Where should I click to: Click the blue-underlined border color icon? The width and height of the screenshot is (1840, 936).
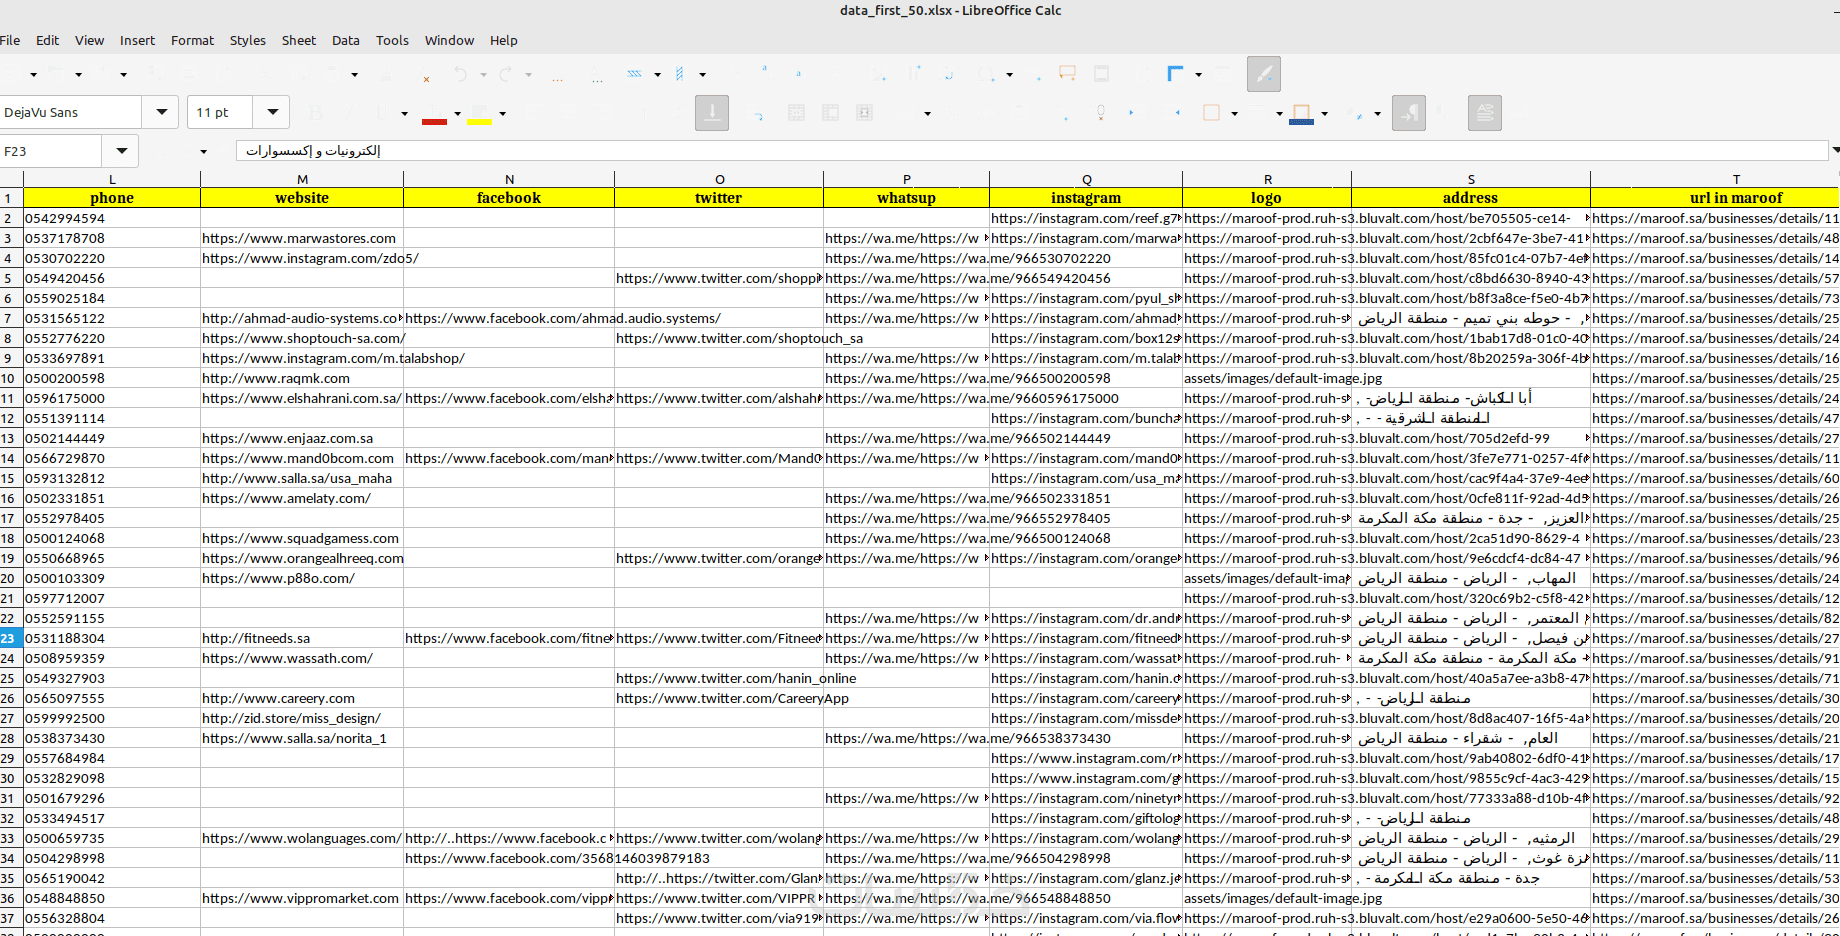click(1302, 114)
